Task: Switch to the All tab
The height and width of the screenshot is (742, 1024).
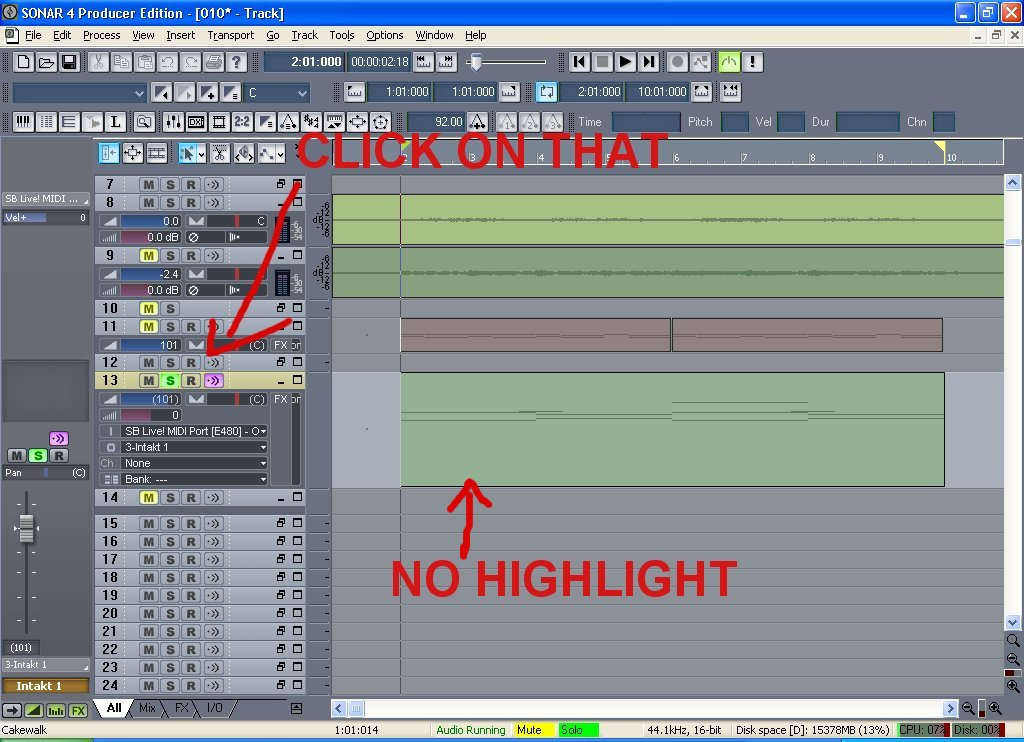Action: [114, 708]
